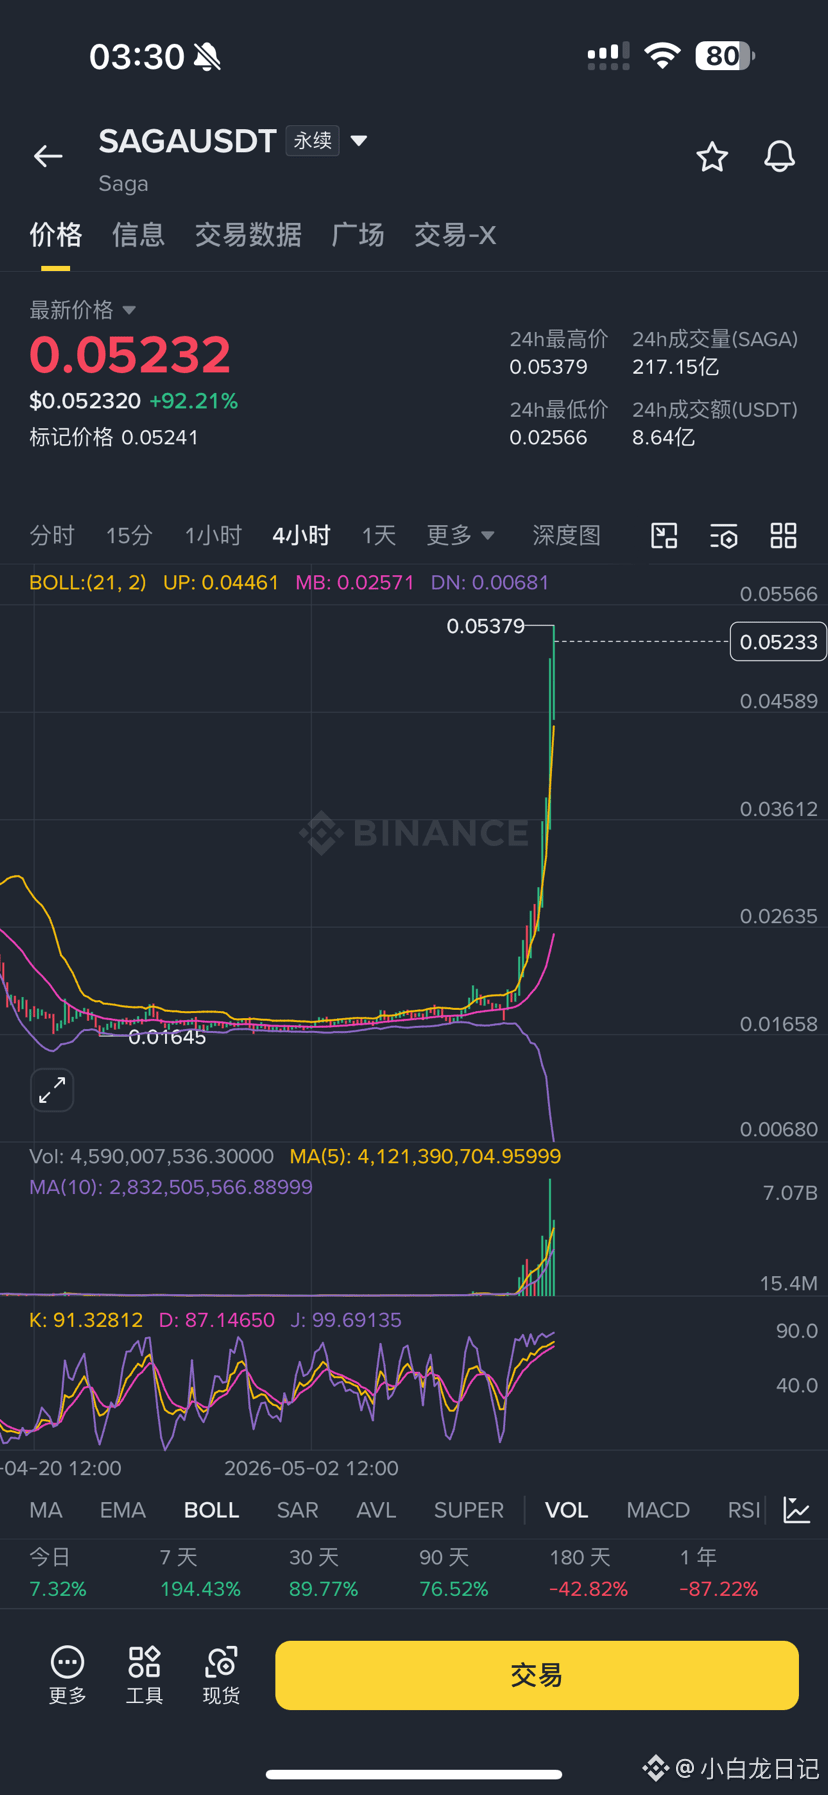Add SAGAUSDT to favorites star
Screen dimensions: 828x1795
[712, 157]
